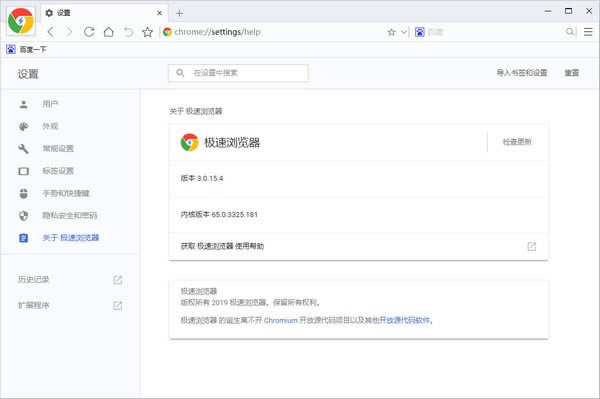Minimize the browser window

[x=548, y=11]
